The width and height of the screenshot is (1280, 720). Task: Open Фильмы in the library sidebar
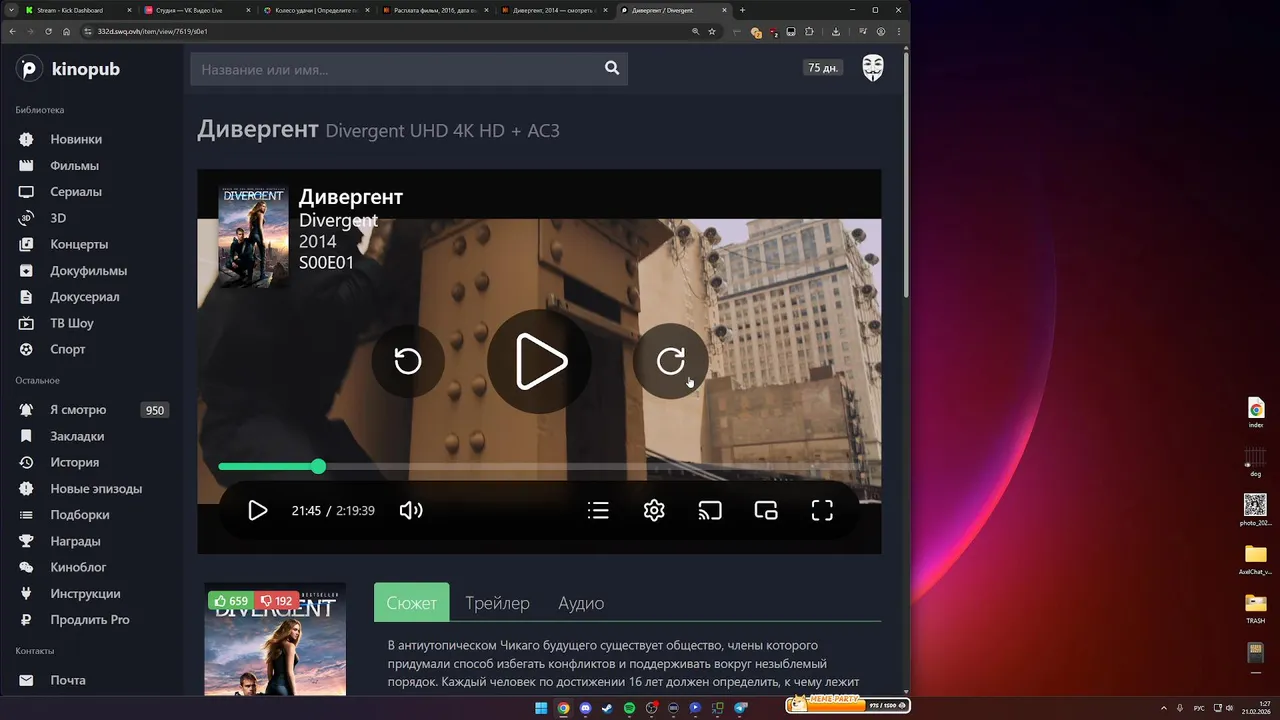tap(74, 165)
